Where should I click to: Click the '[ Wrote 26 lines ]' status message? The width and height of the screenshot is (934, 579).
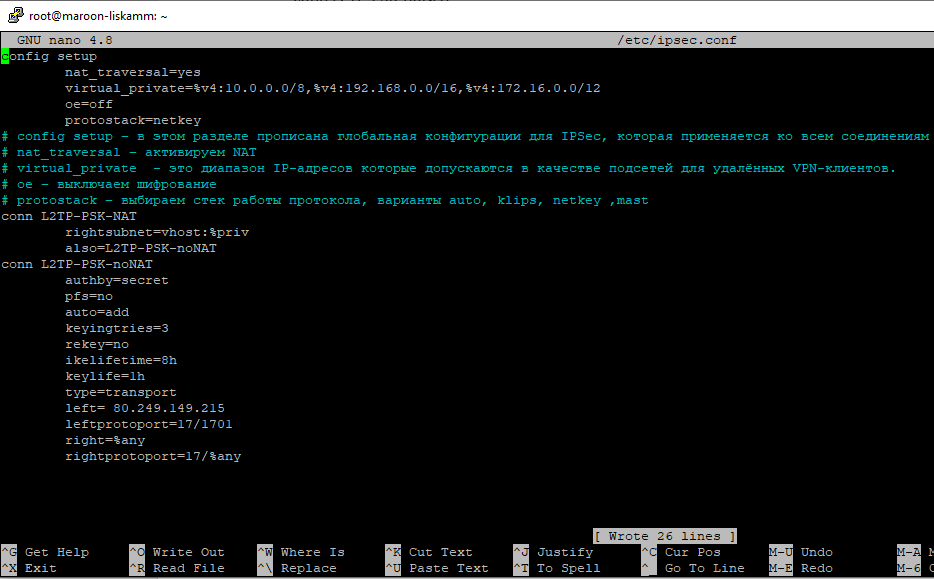click(665, 536)
